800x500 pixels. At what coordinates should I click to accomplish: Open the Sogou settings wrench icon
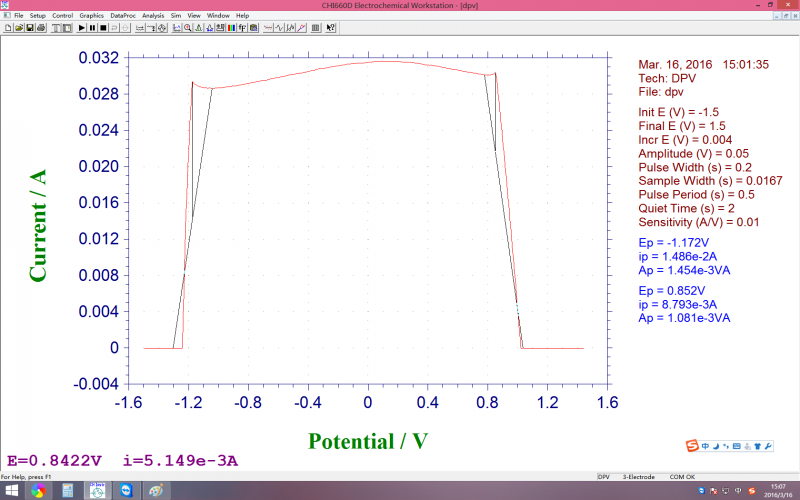pos(768,446)
